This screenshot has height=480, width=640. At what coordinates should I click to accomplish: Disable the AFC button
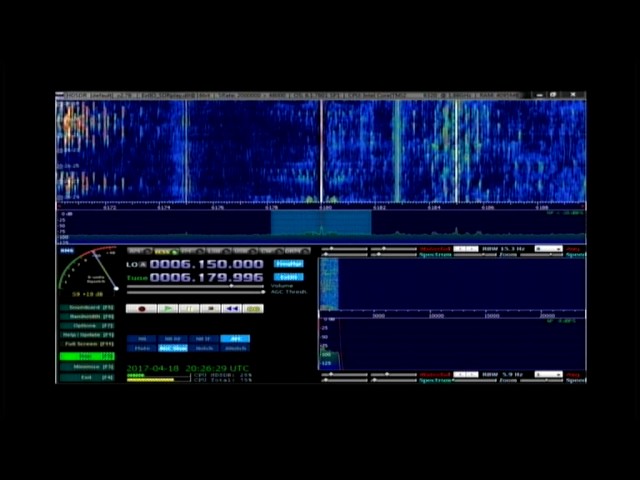pos(235,339)
